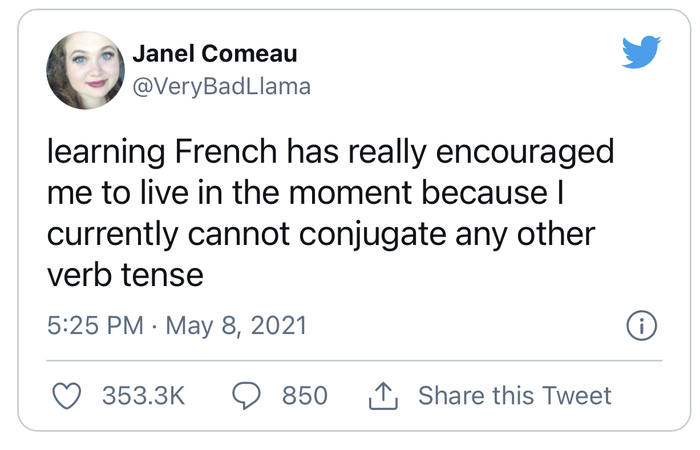This screenshot has width=700, height=450.
Task: Click the 353.3K likes count
Action: coord(144,396)
